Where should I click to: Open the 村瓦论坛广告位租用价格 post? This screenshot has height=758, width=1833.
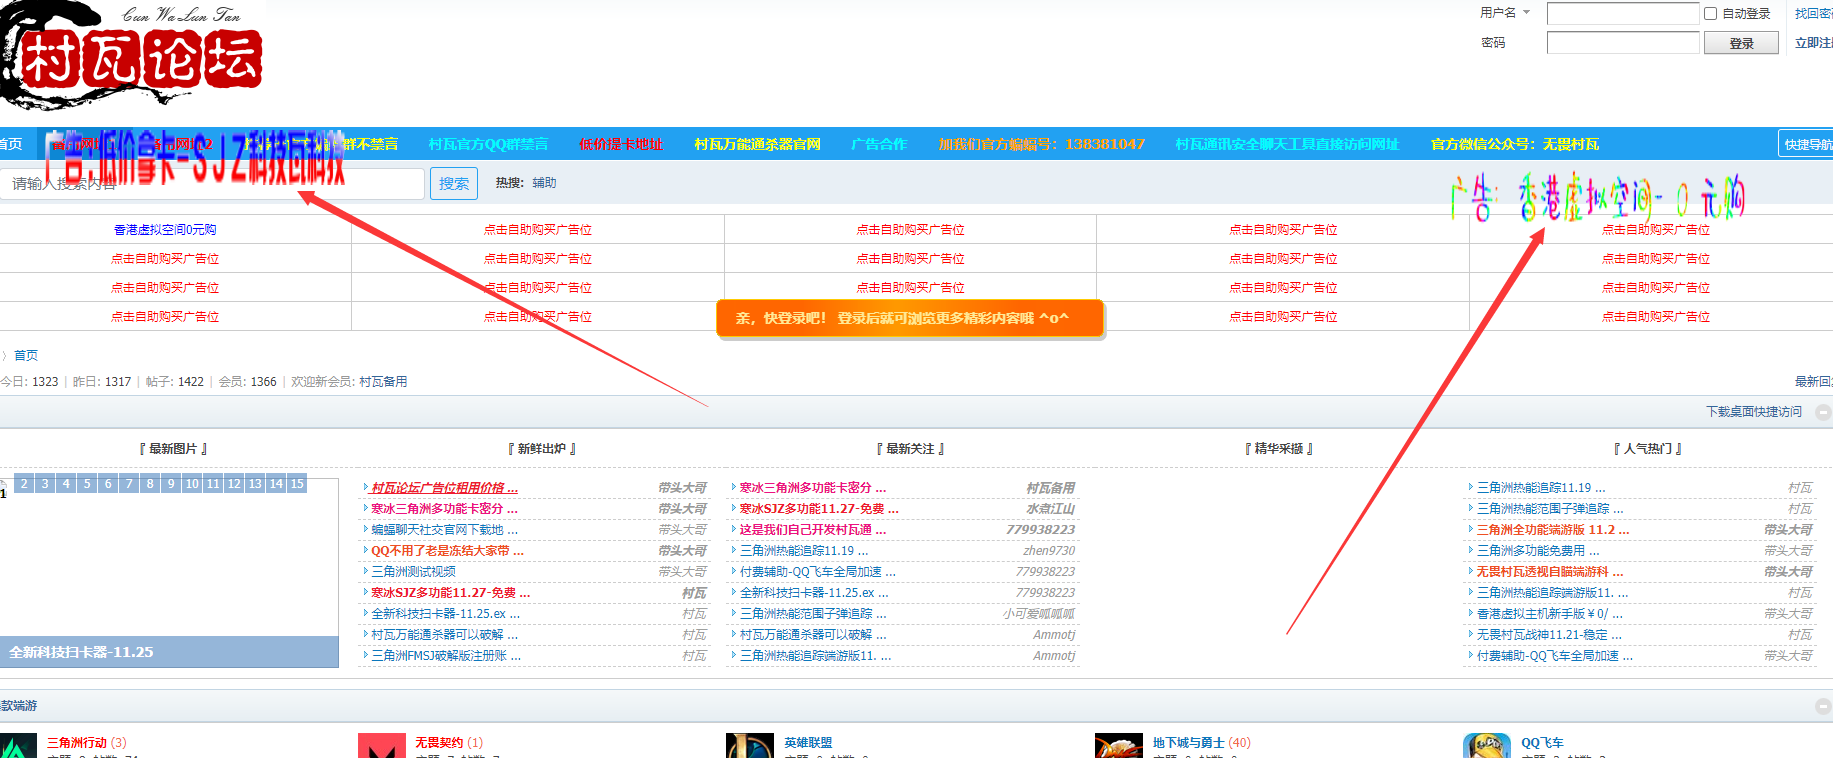(x=444, y=488)
